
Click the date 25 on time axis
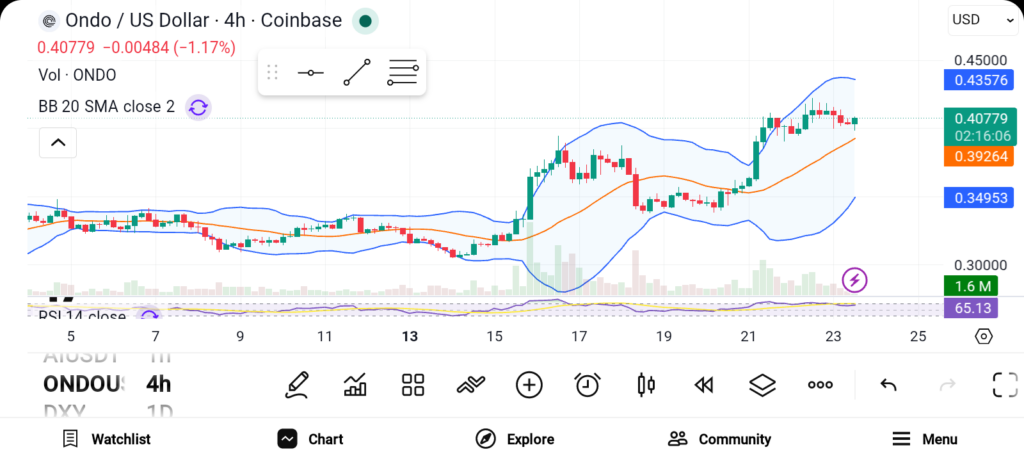click(x=918, y=337)
